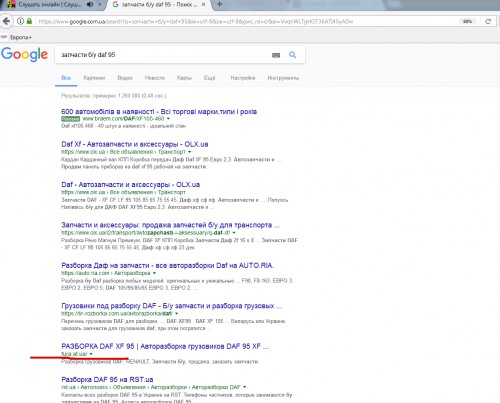
Task: Open ad result 600 автомобілів в наявності
Action: (159, 112)
